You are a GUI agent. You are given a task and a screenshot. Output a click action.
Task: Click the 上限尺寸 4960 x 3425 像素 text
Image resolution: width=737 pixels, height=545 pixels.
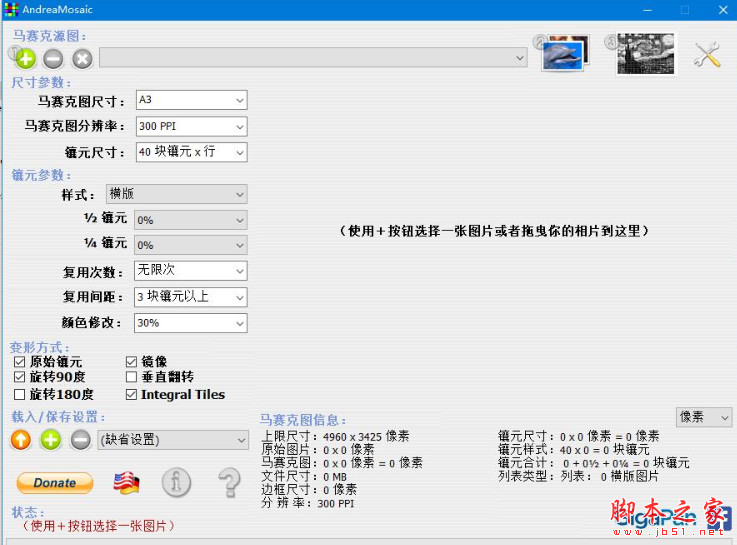(335, 436)
